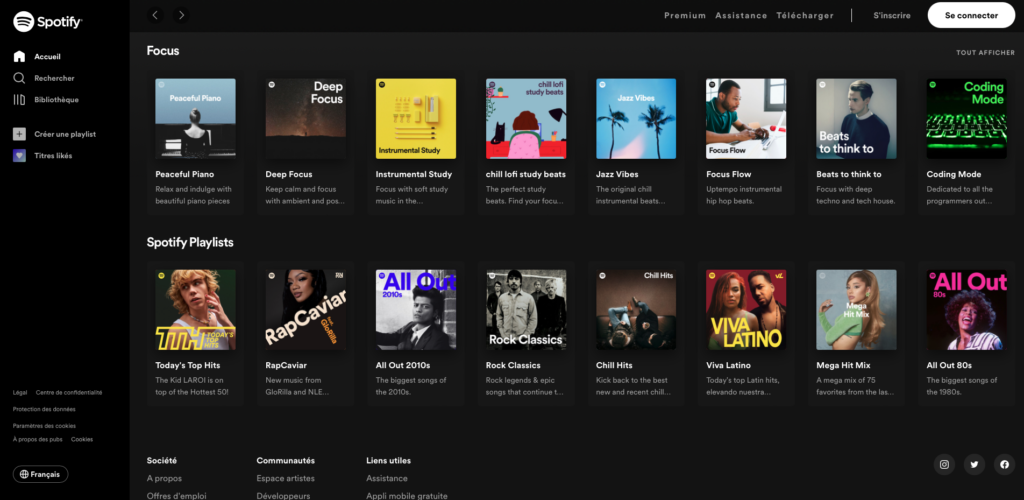The height and width of the screenshot is (500, 1024).
Task: Open Télécharger in the top bar
Action: (805, 16)
